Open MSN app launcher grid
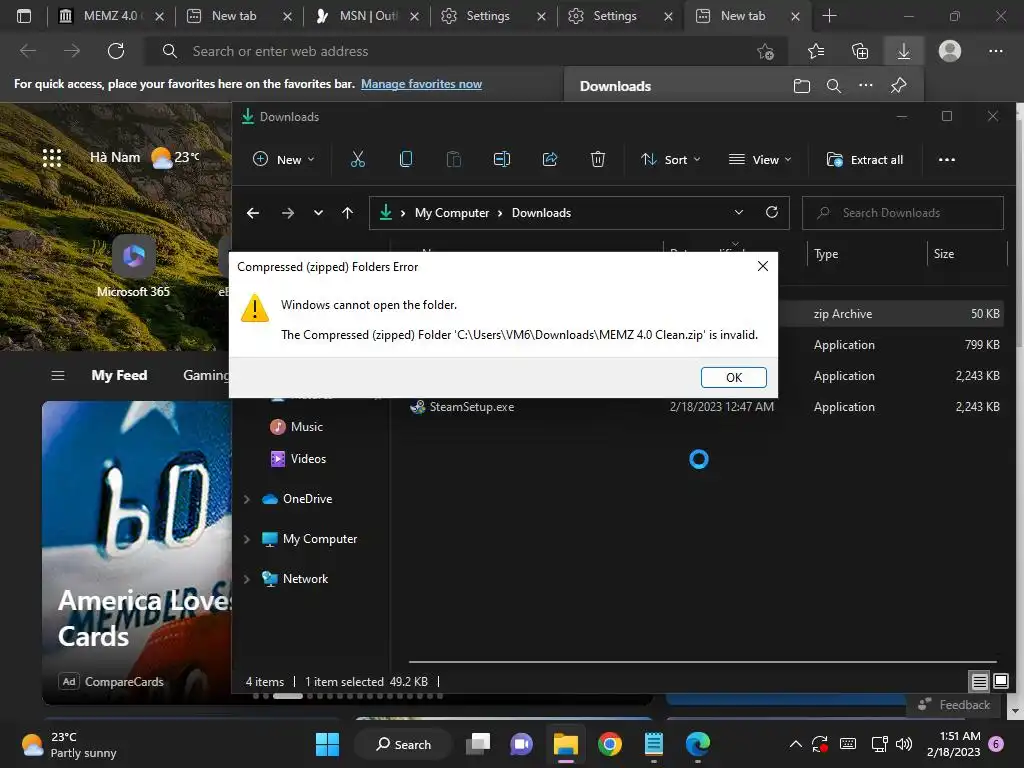This screenshot has height=768, width=1024. [52, 157]
